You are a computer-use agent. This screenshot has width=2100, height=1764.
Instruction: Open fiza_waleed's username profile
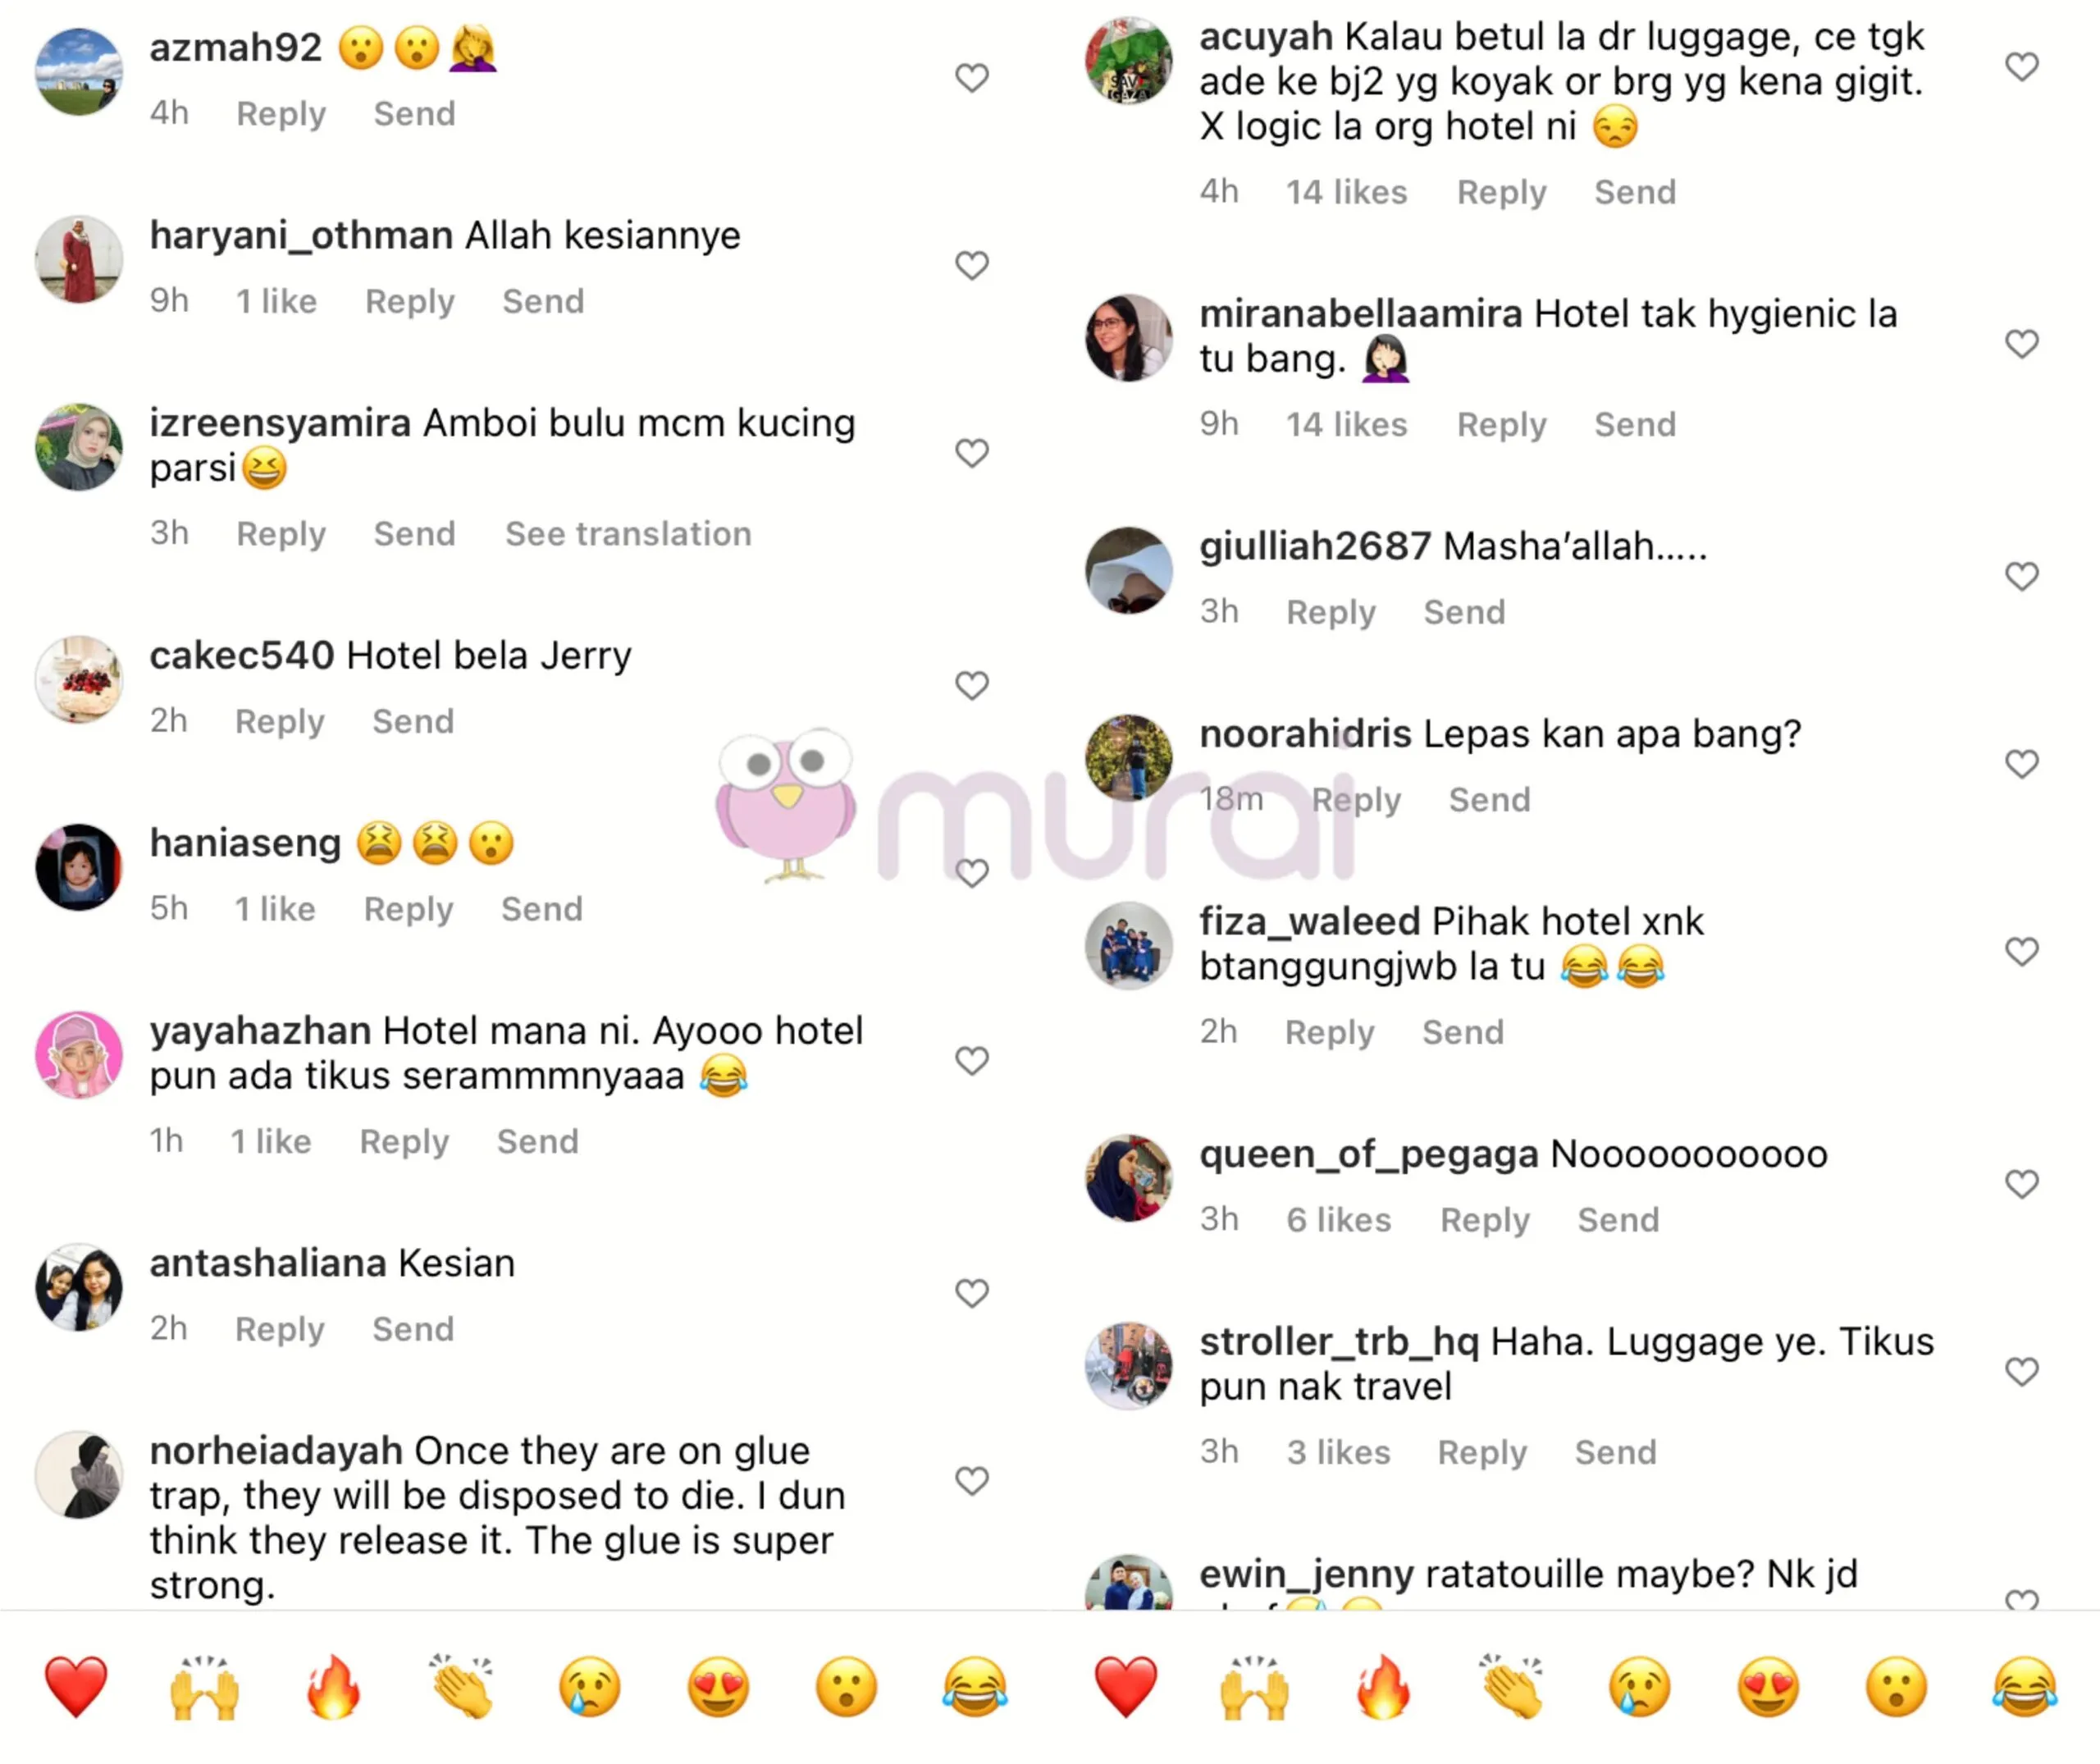click(x=1310, y=921)
